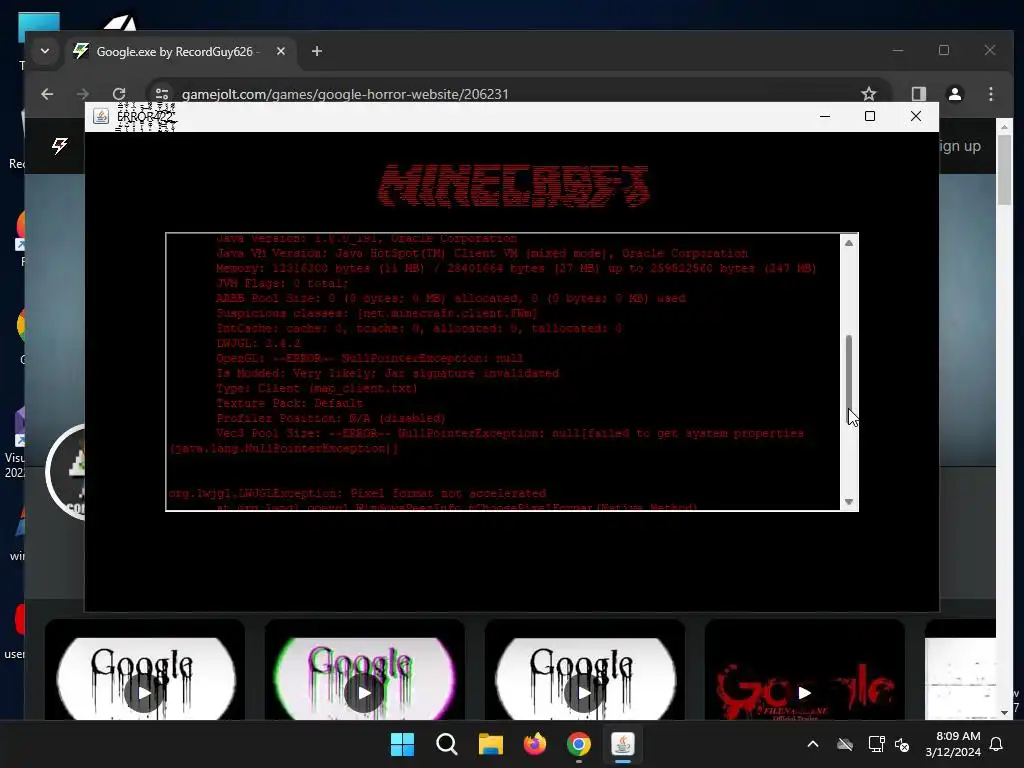Screen dimensions: 1024x768
Task: Open Firefox from the taskbar
Action: 535,744
